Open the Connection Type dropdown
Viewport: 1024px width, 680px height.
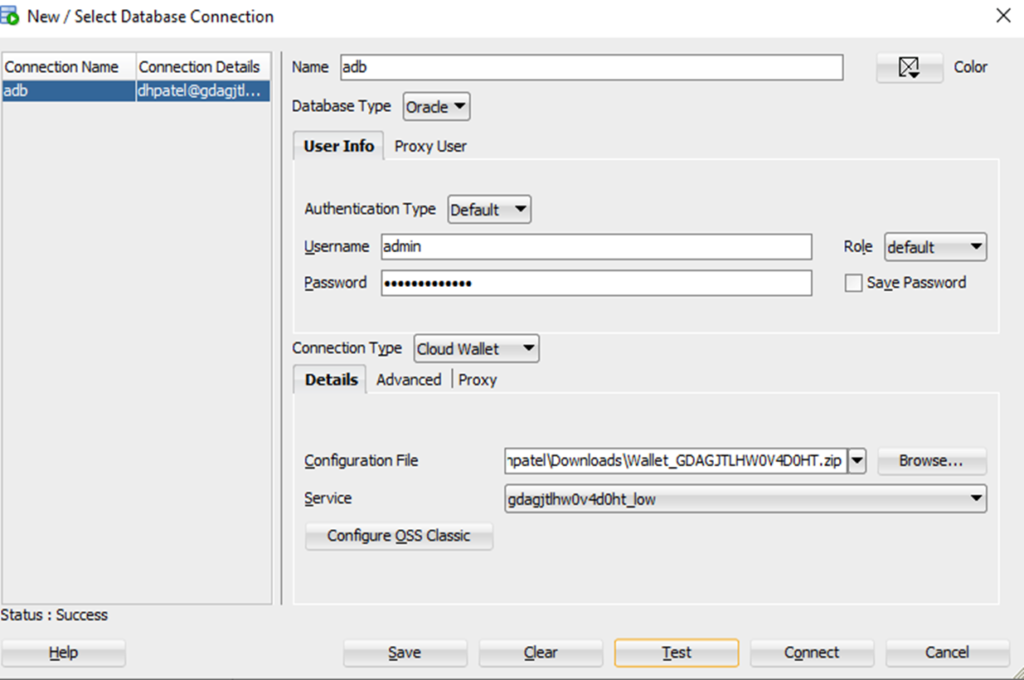[x=475, y=348]
